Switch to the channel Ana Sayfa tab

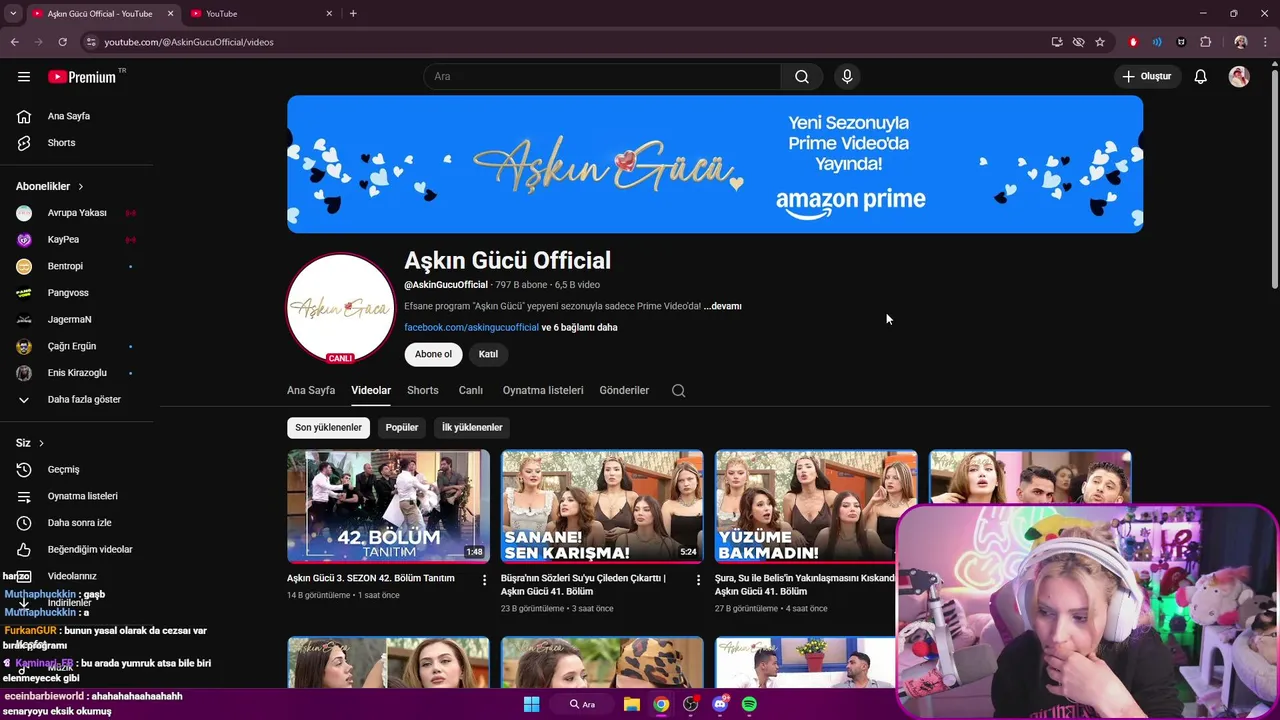[x=311, y=391]
